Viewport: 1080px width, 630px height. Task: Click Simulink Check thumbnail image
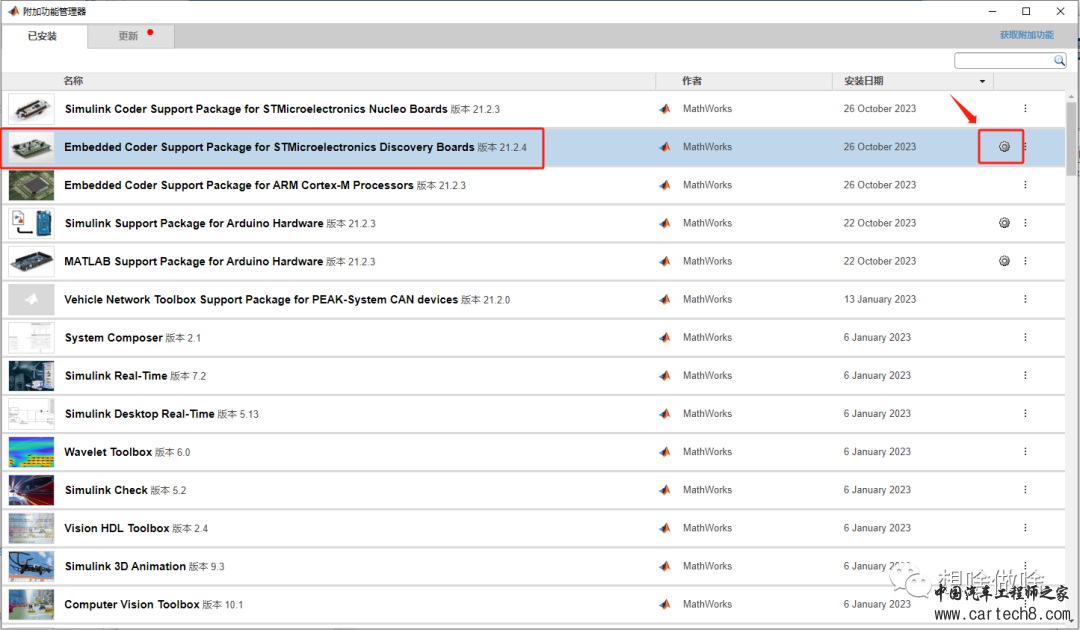(31, 490)
